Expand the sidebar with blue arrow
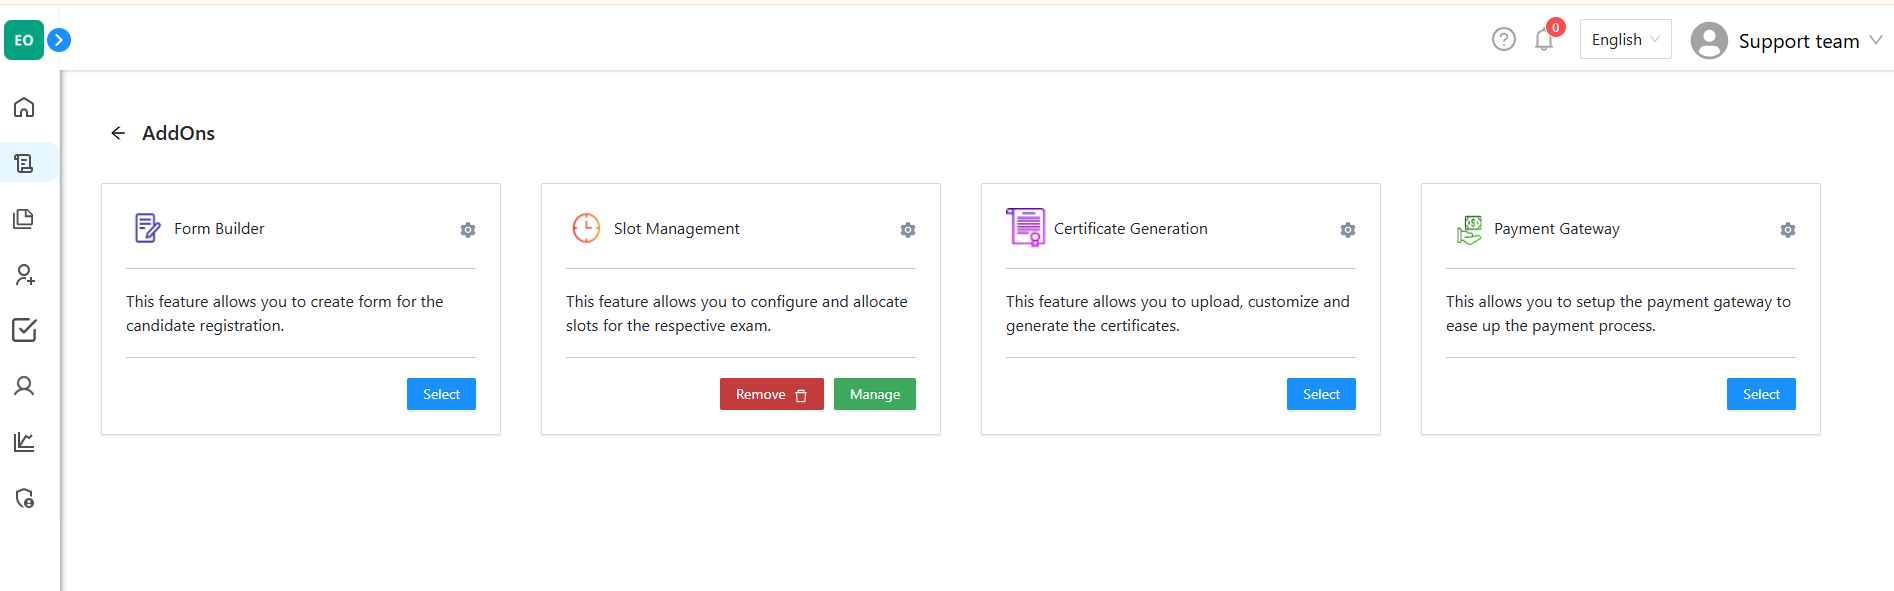This screenshot has width=1894, height=591. 59,40
